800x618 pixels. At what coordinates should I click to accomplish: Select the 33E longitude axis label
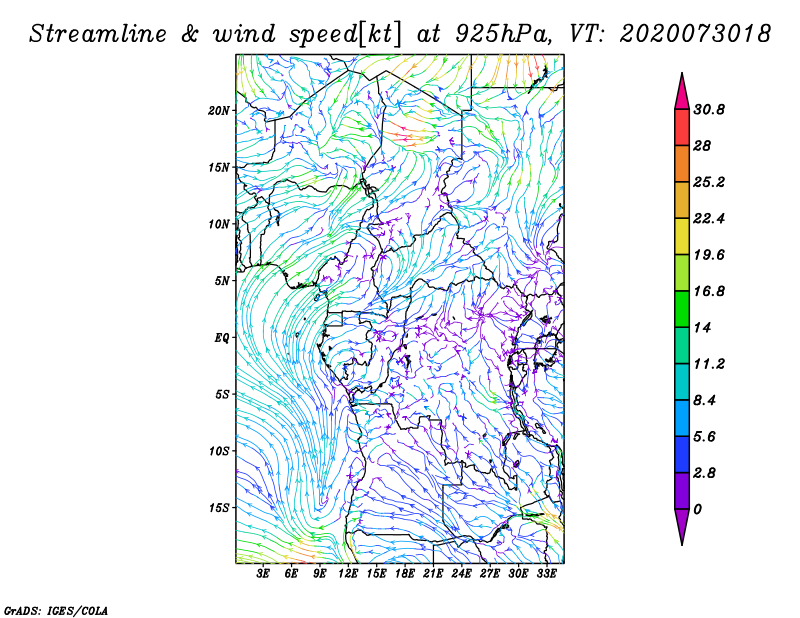tap(547, 574)
